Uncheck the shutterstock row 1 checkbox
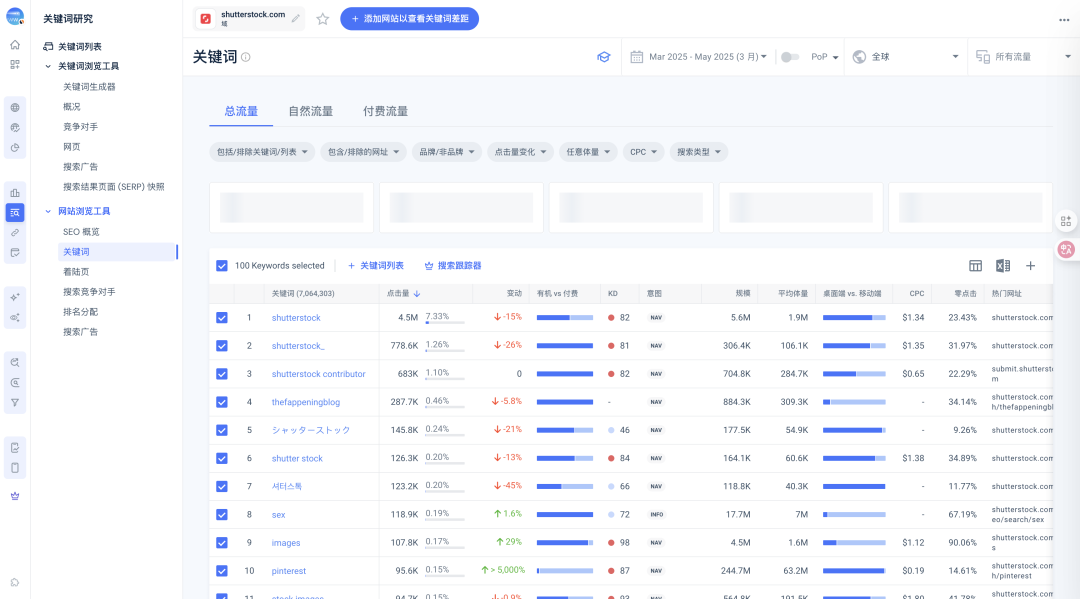Viewport: 1080px width, 599px height. coord(222,317)
